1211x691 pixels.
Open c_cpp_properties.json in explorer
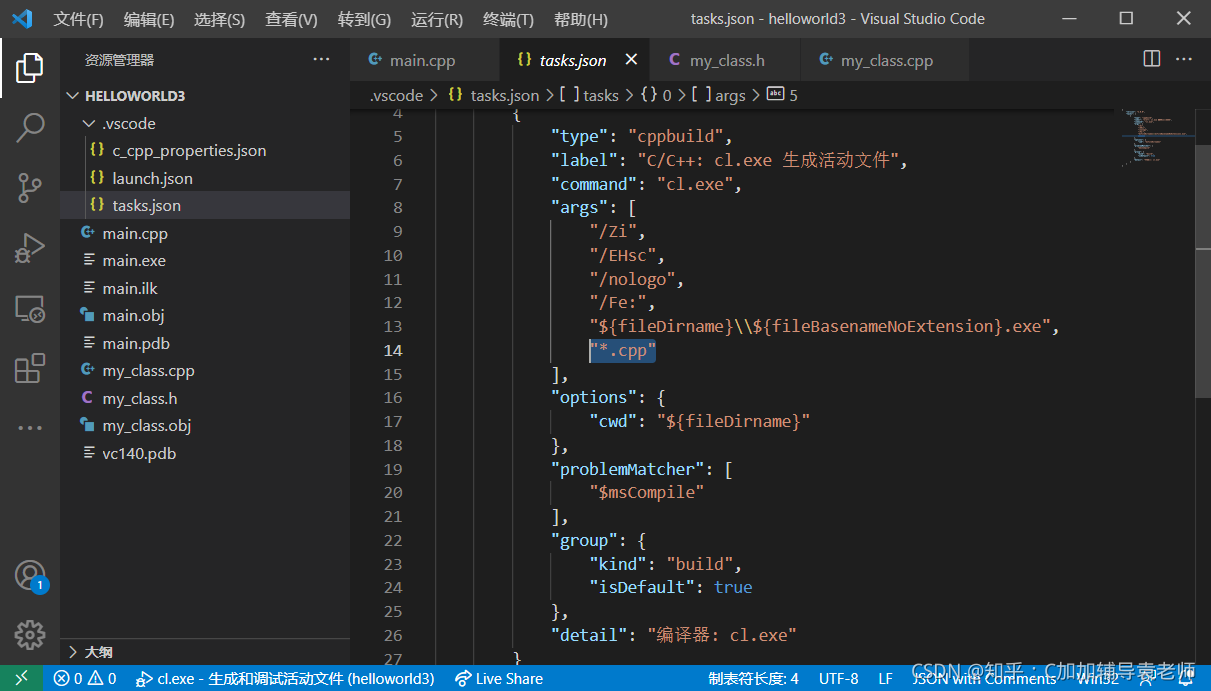coord(205,151)
